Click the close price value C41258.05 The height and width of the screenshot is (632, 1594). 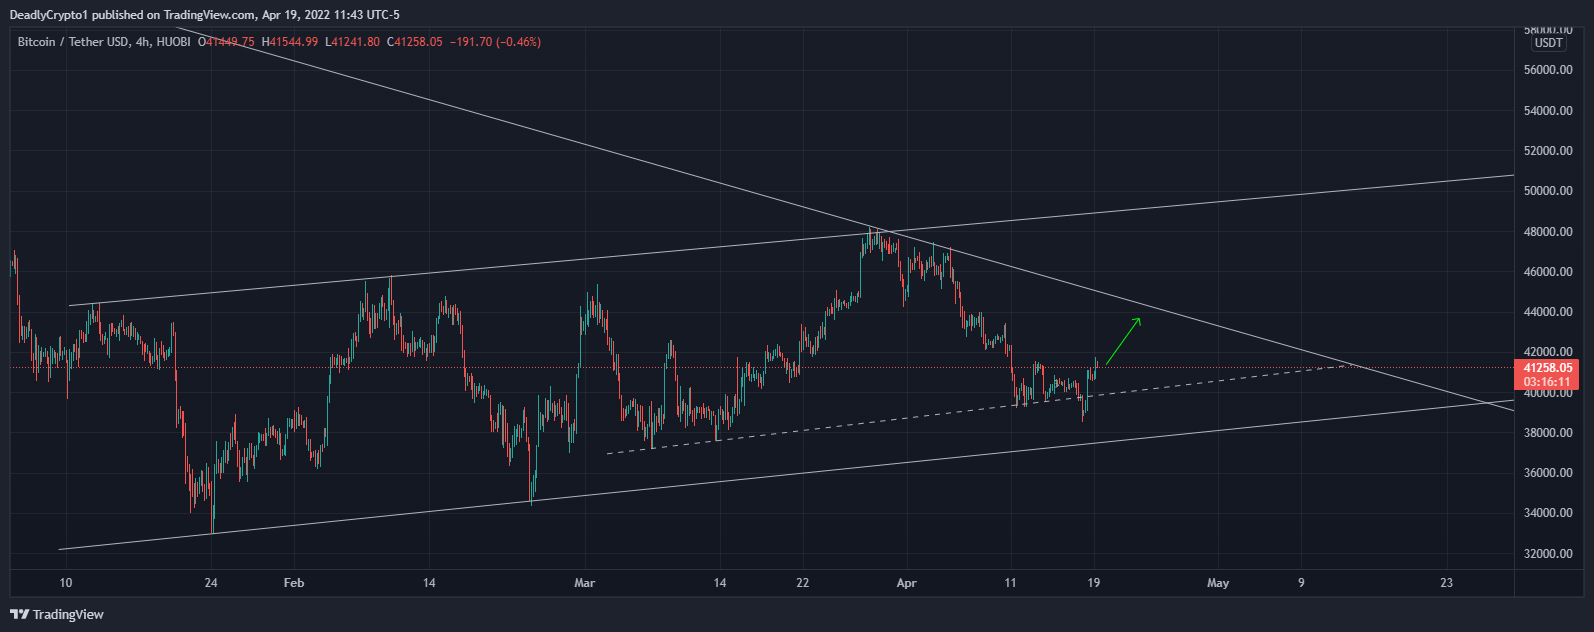(x=416, y=42)
